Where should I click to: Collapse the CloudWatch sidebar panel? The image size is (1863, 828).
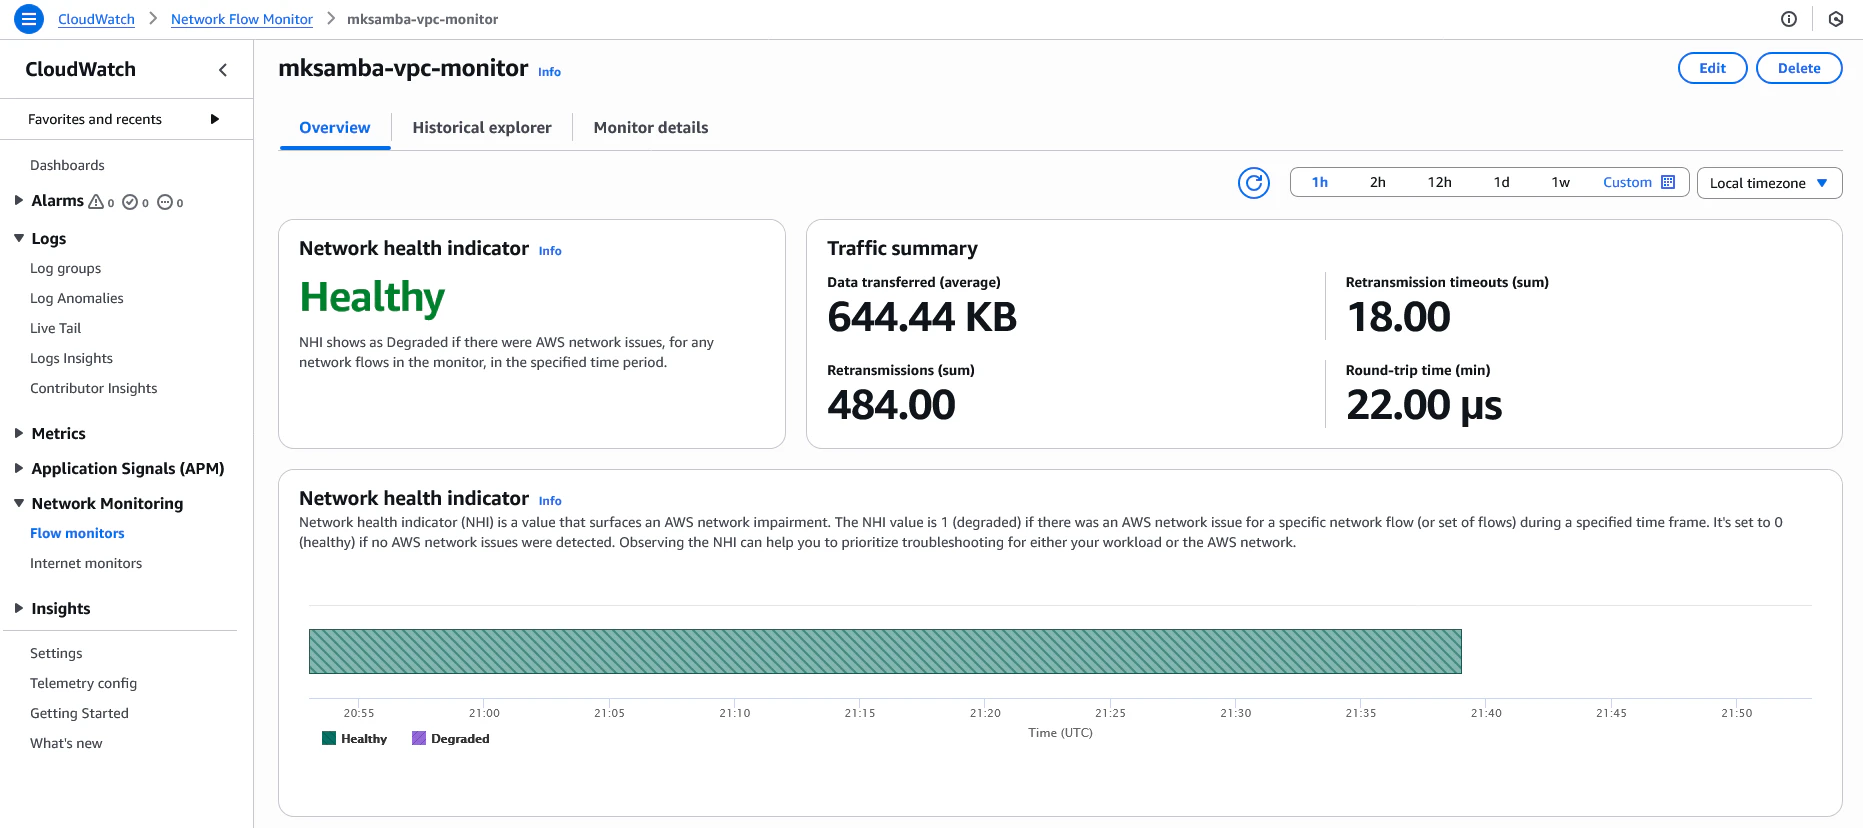pyautogui.click(x=223, y=70)
